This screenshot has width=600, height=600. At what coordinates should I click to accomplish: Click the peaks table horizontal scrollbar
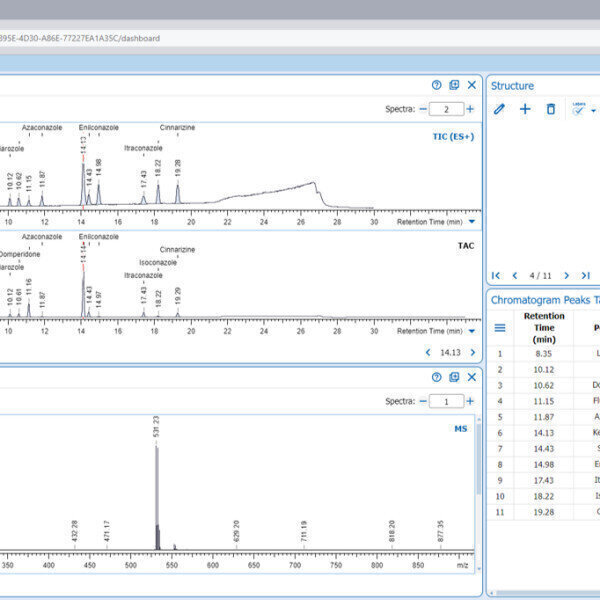[x=547, y=594]
